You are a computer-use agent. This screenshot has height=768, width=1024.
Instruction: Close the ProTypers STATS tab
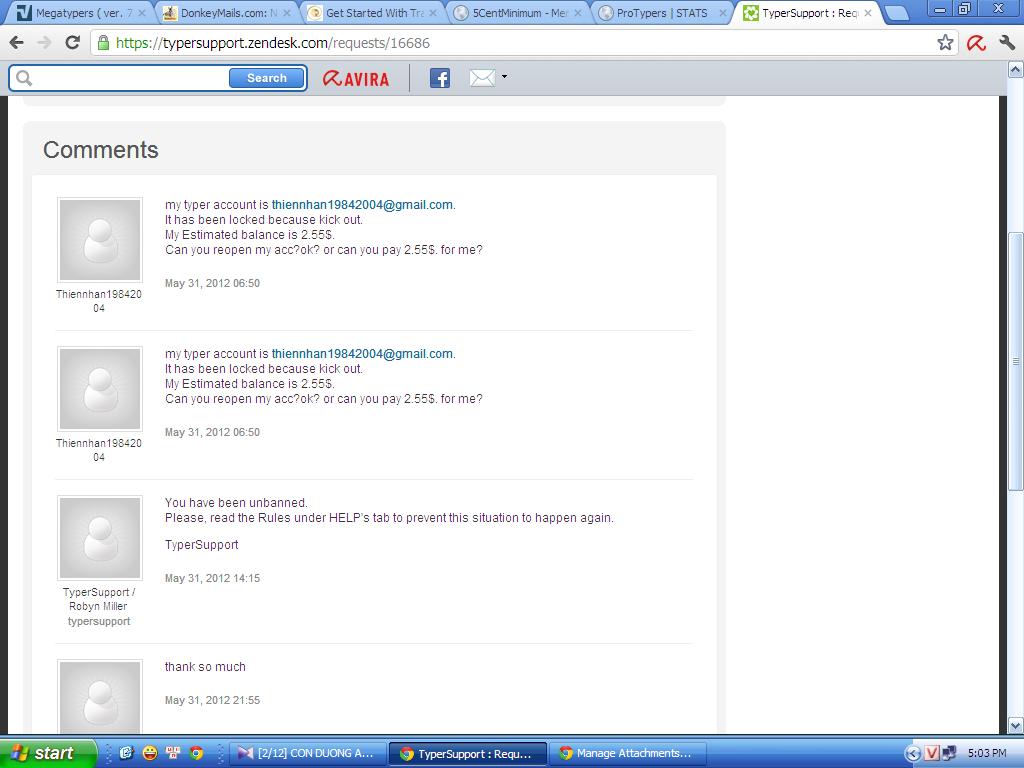(722, 13)
